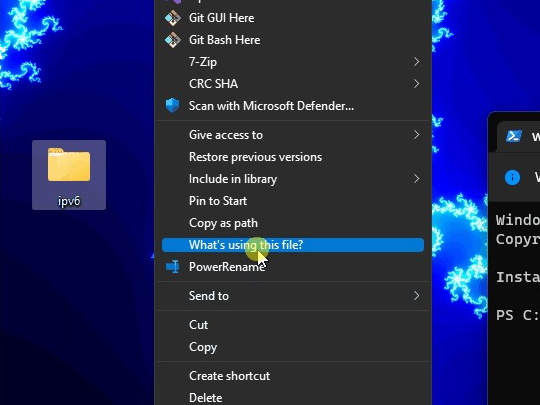Select Restore previous versions
Viewport: 540px width, 405px height.
(293, 157)
